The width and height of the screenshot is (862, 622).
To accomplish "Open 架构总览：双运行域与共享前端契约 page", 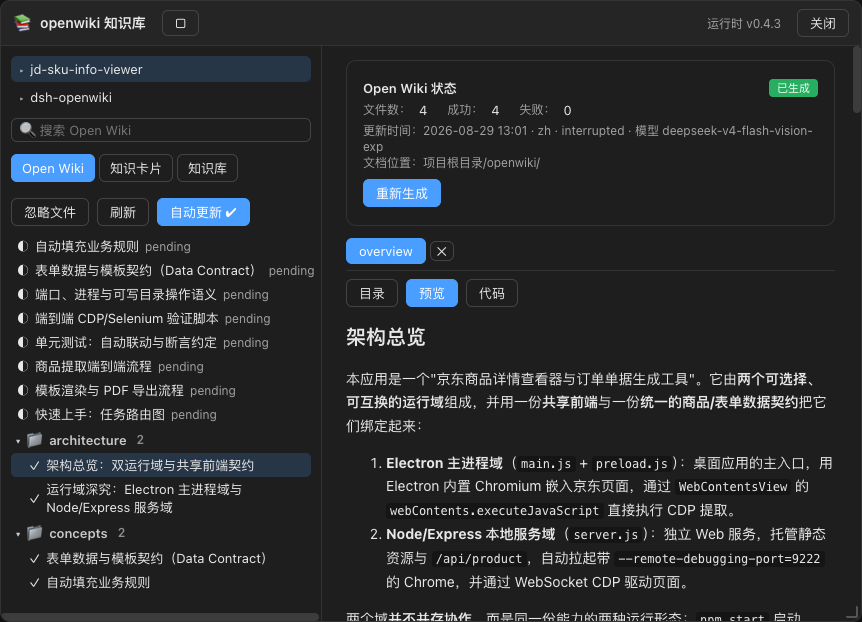I will coord(161,465).
